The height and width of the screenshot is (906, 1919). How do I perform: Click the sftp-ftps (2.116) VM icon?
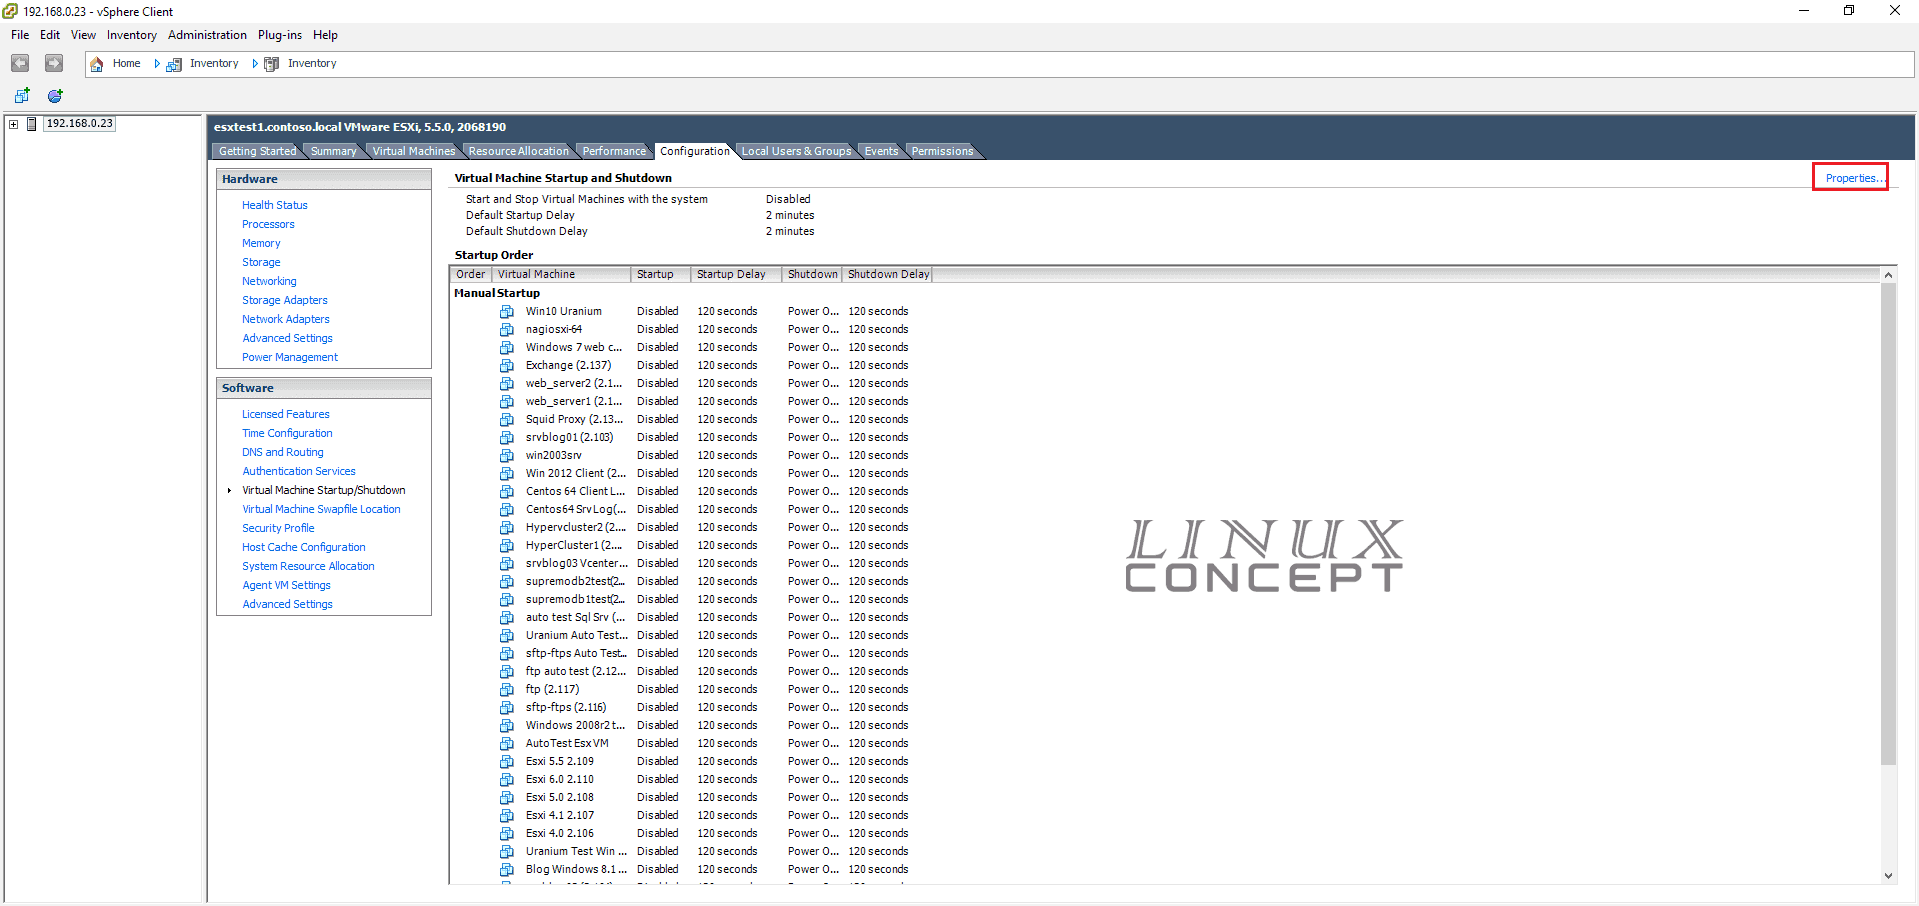click(507, 708)
